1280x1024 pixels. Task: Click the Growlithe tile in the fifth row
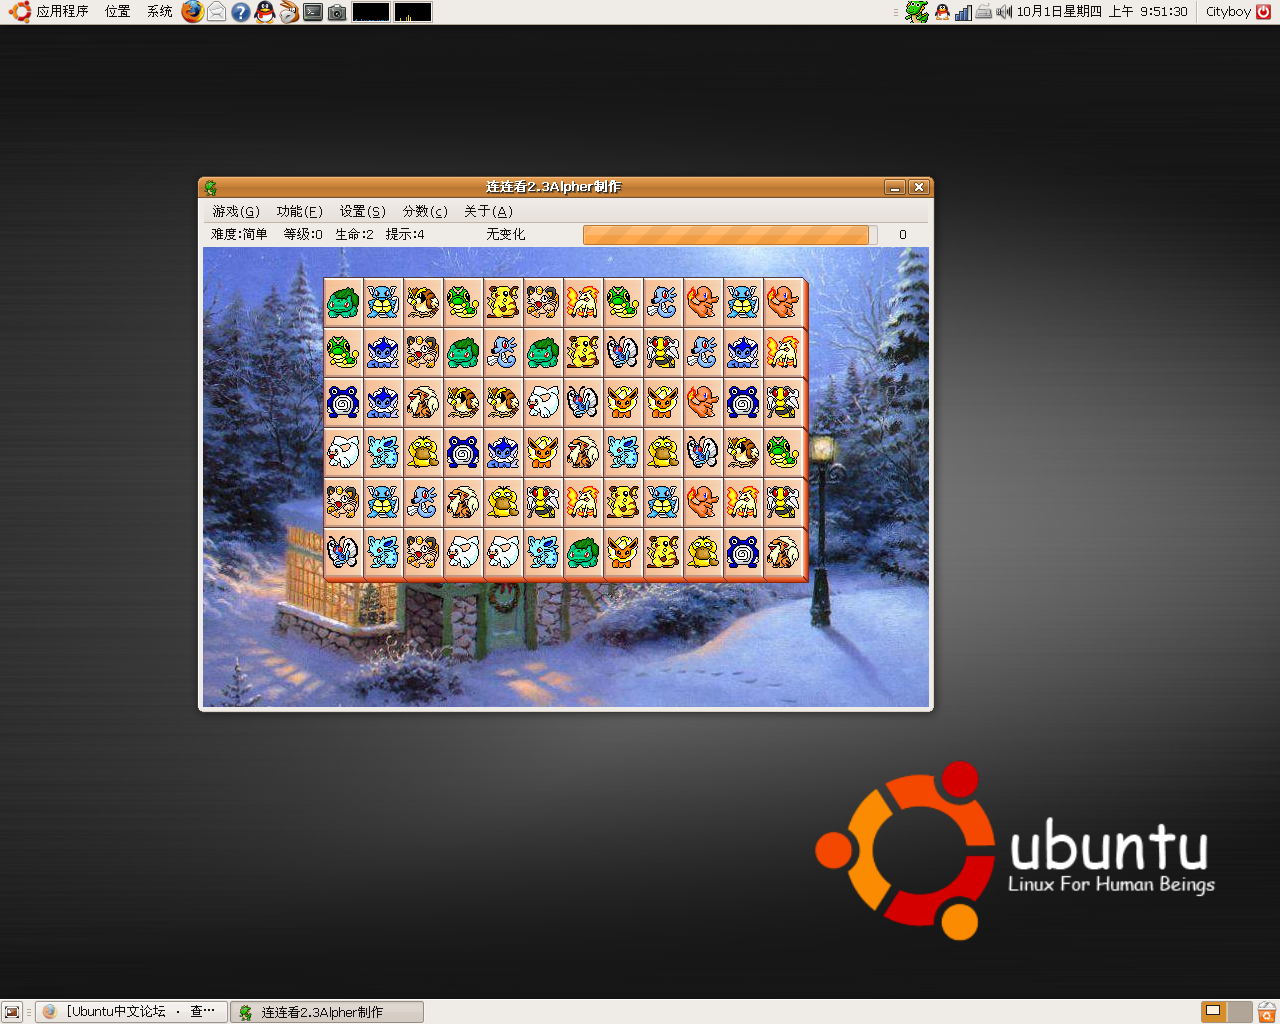463,501
